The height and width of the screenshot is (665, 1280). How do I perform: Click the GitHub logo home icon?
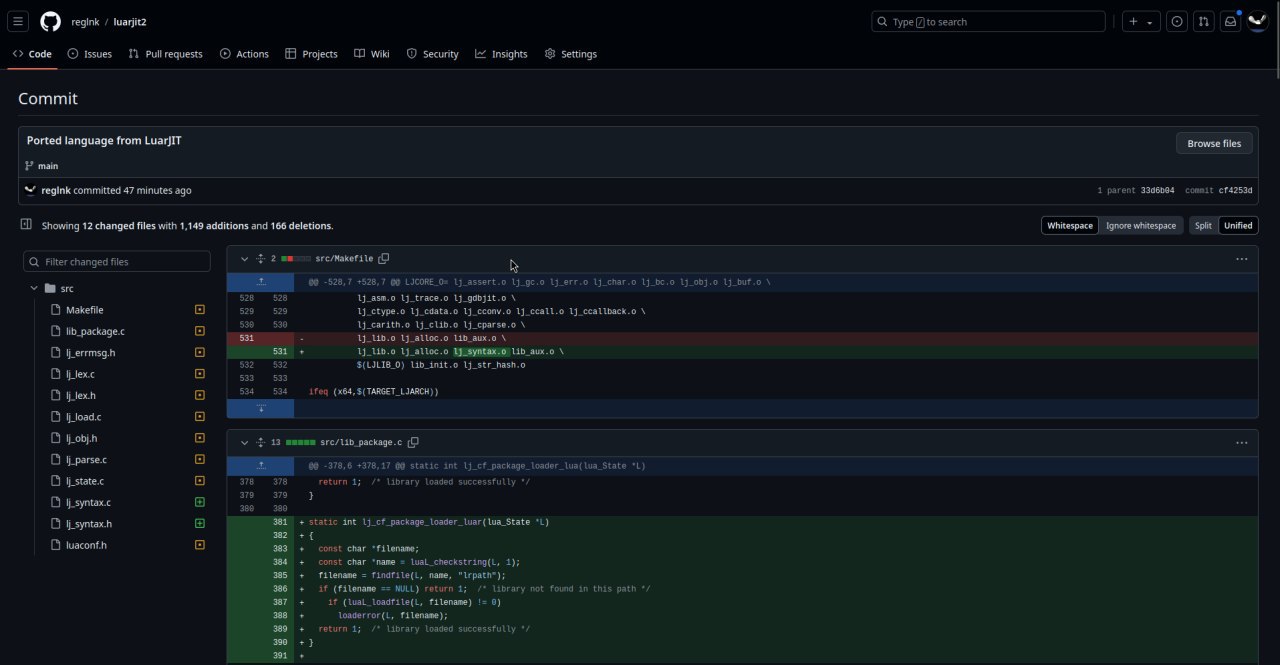[50, 22]
